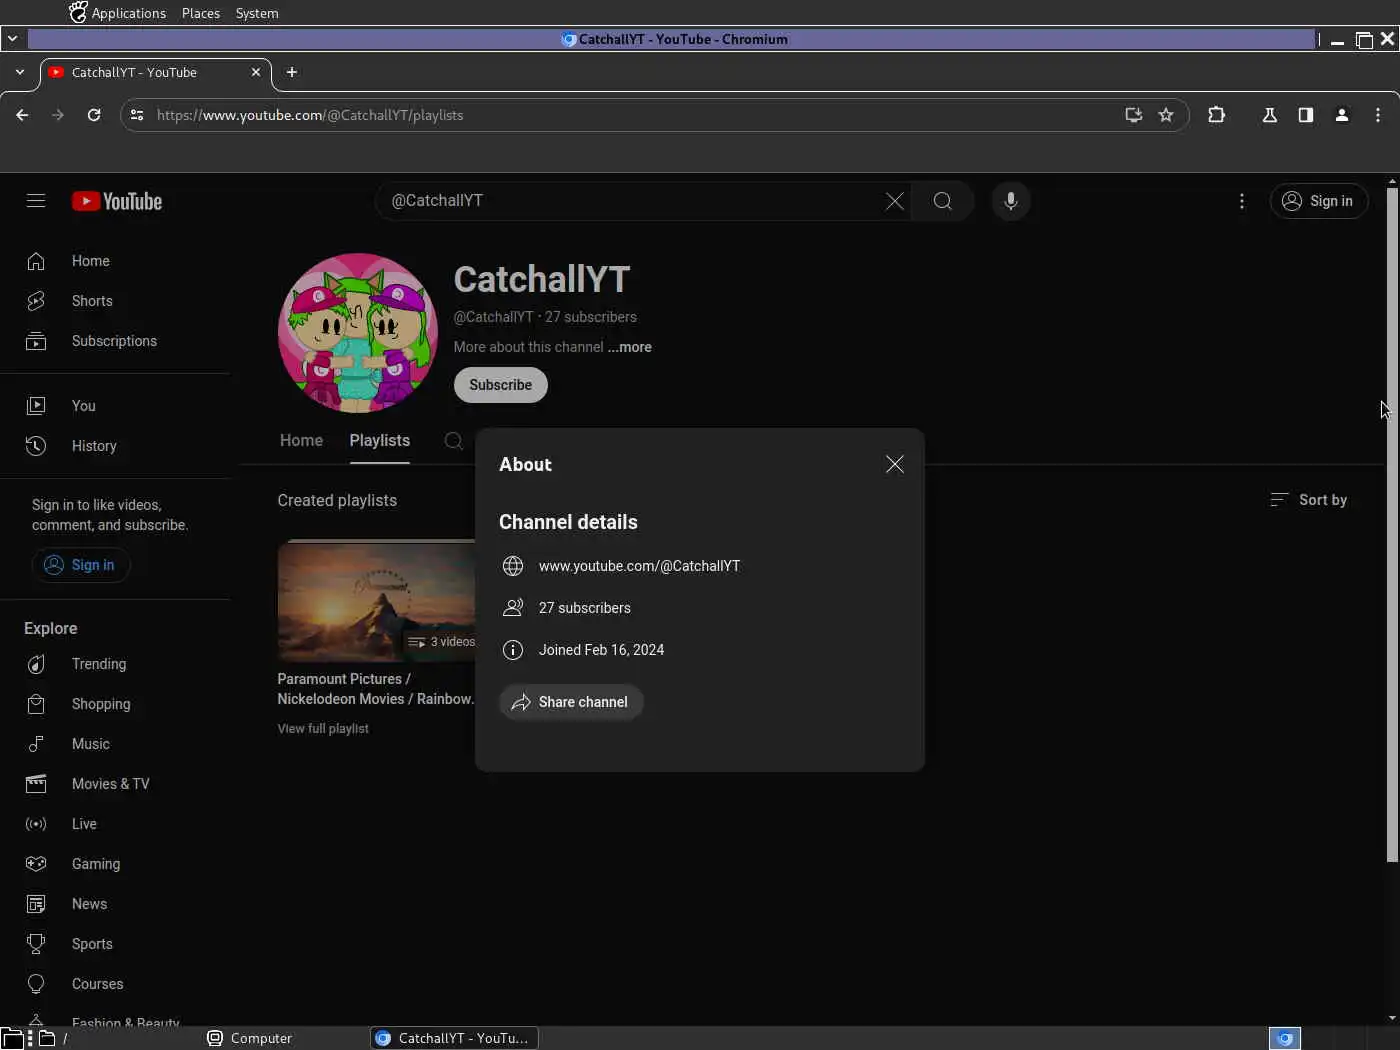
Task: Click Share channel button
Action: point(571,702)
